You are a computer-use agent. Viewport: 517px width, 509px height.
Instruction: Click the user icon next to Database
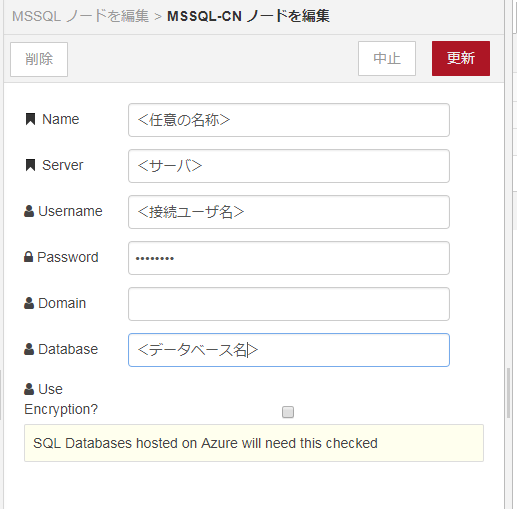[29, 349]
